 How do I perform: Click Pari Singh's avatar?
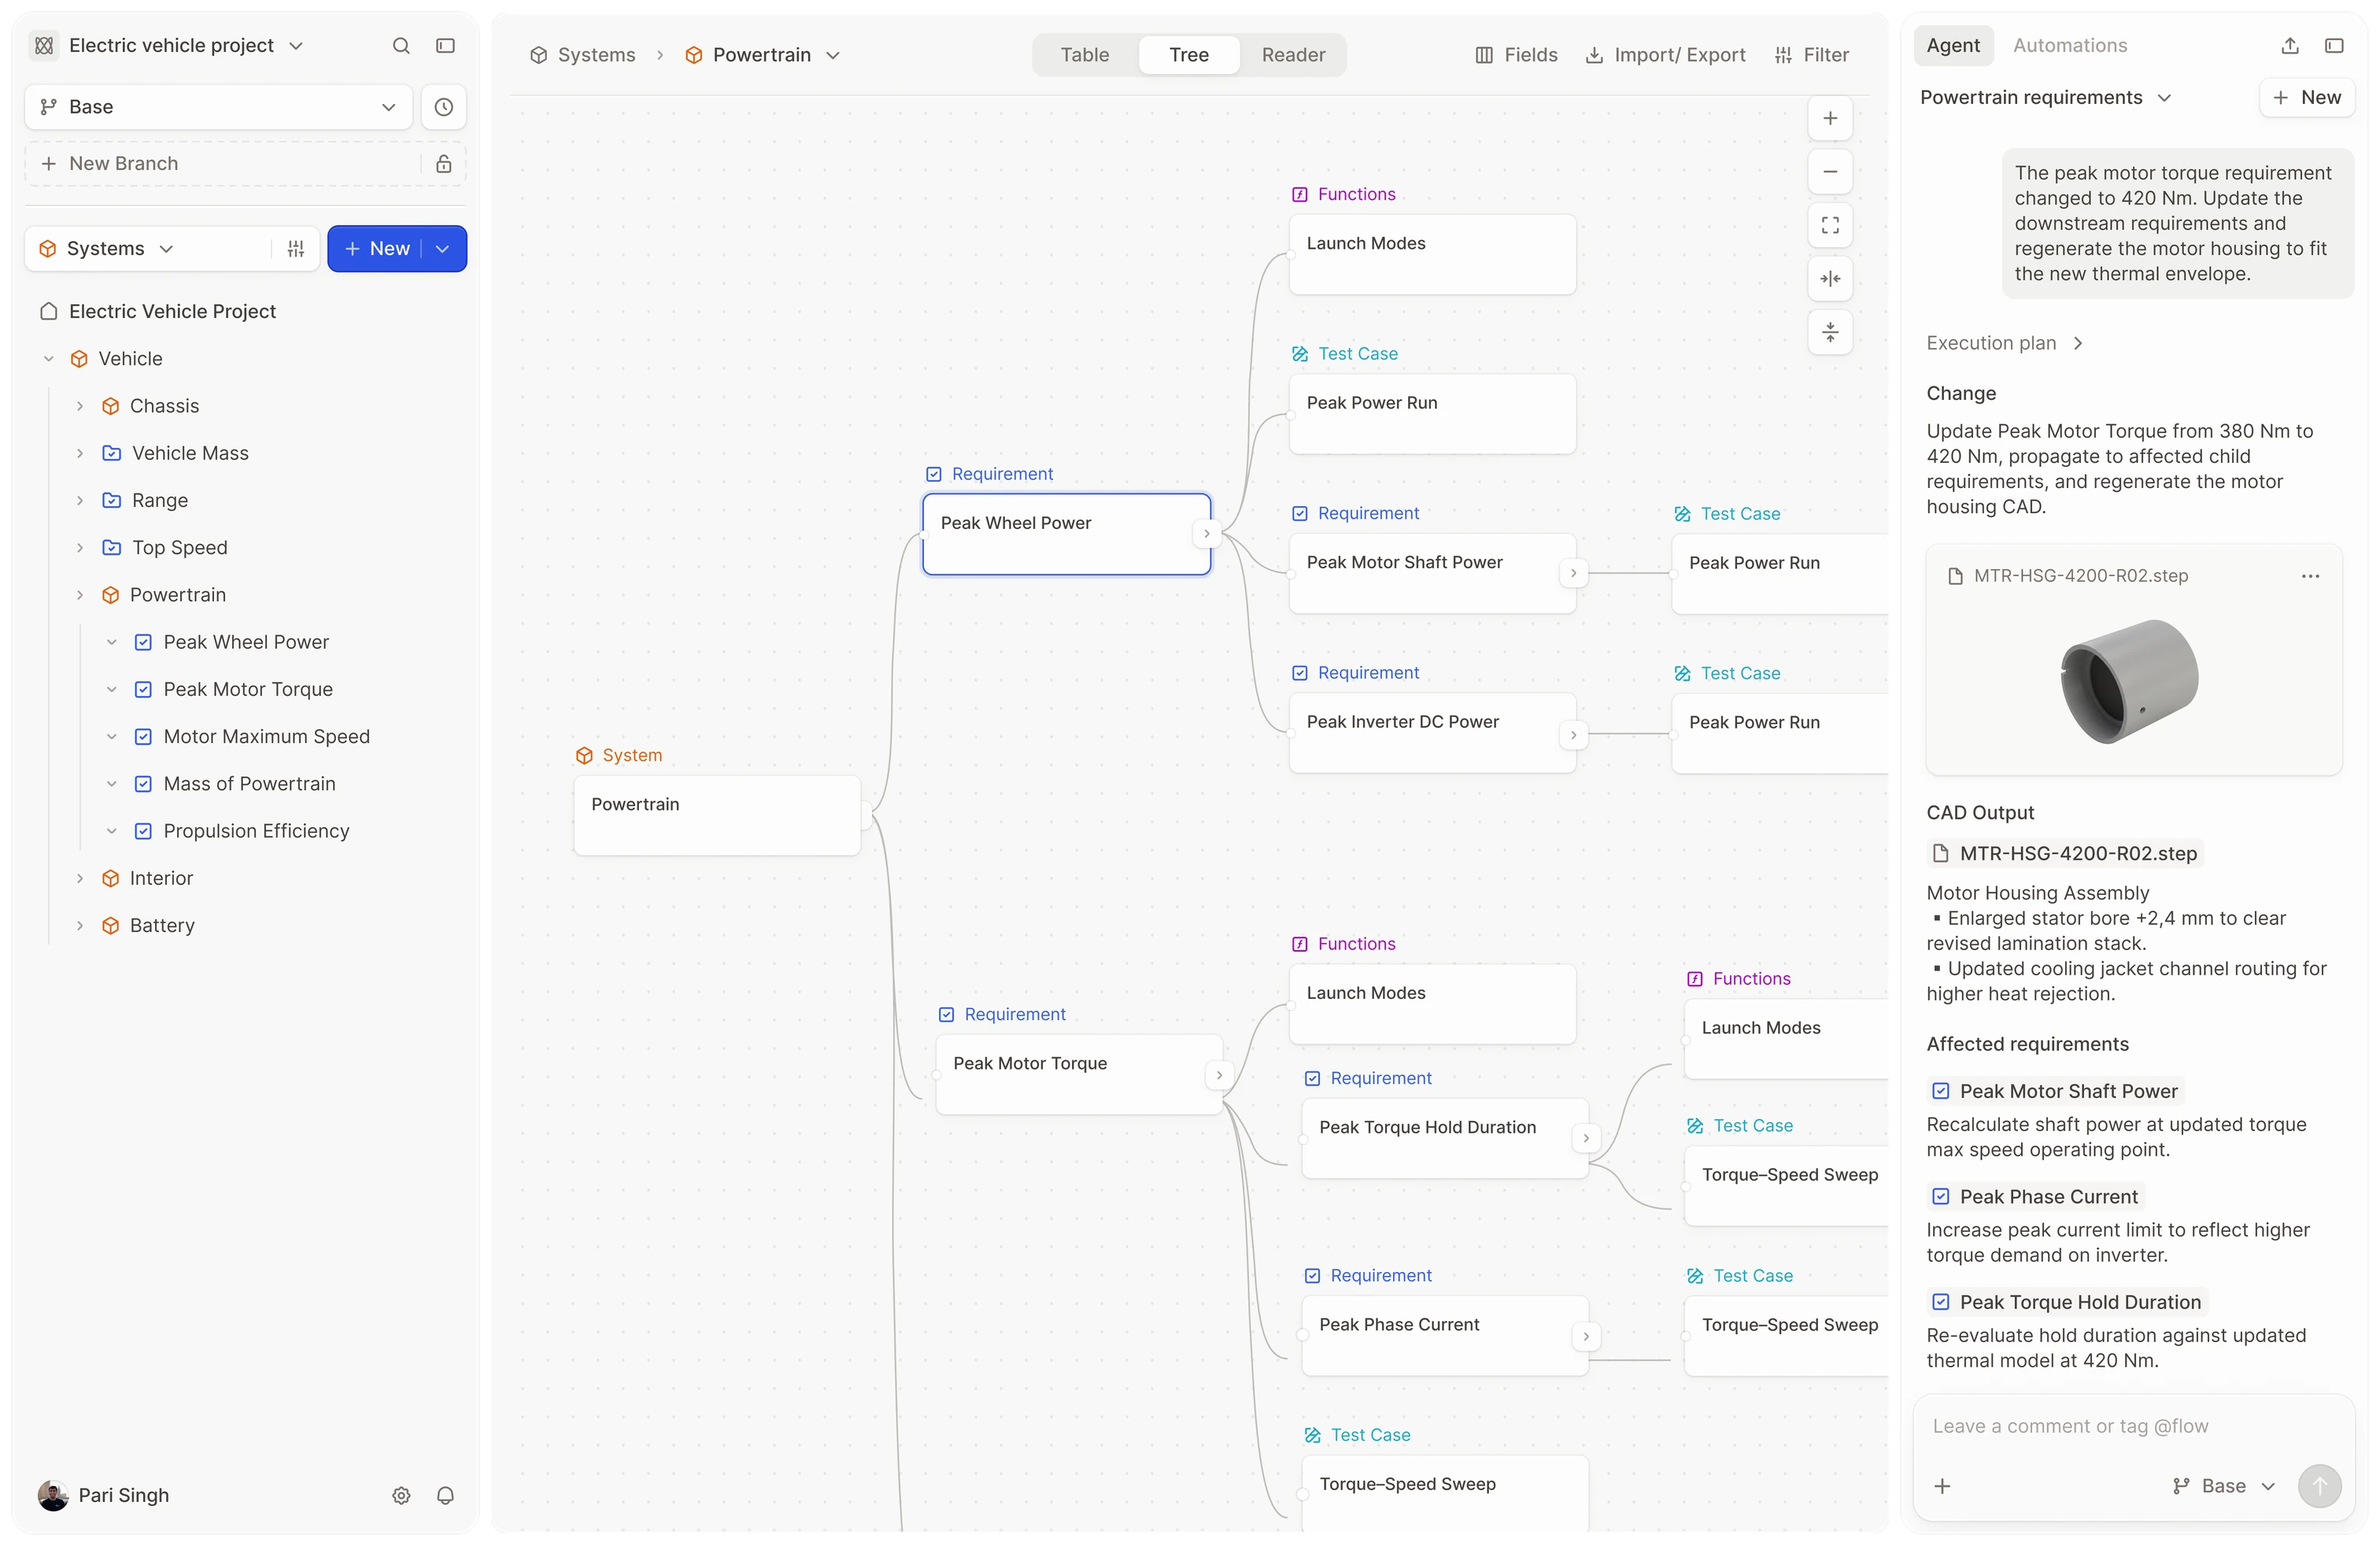53,1495
